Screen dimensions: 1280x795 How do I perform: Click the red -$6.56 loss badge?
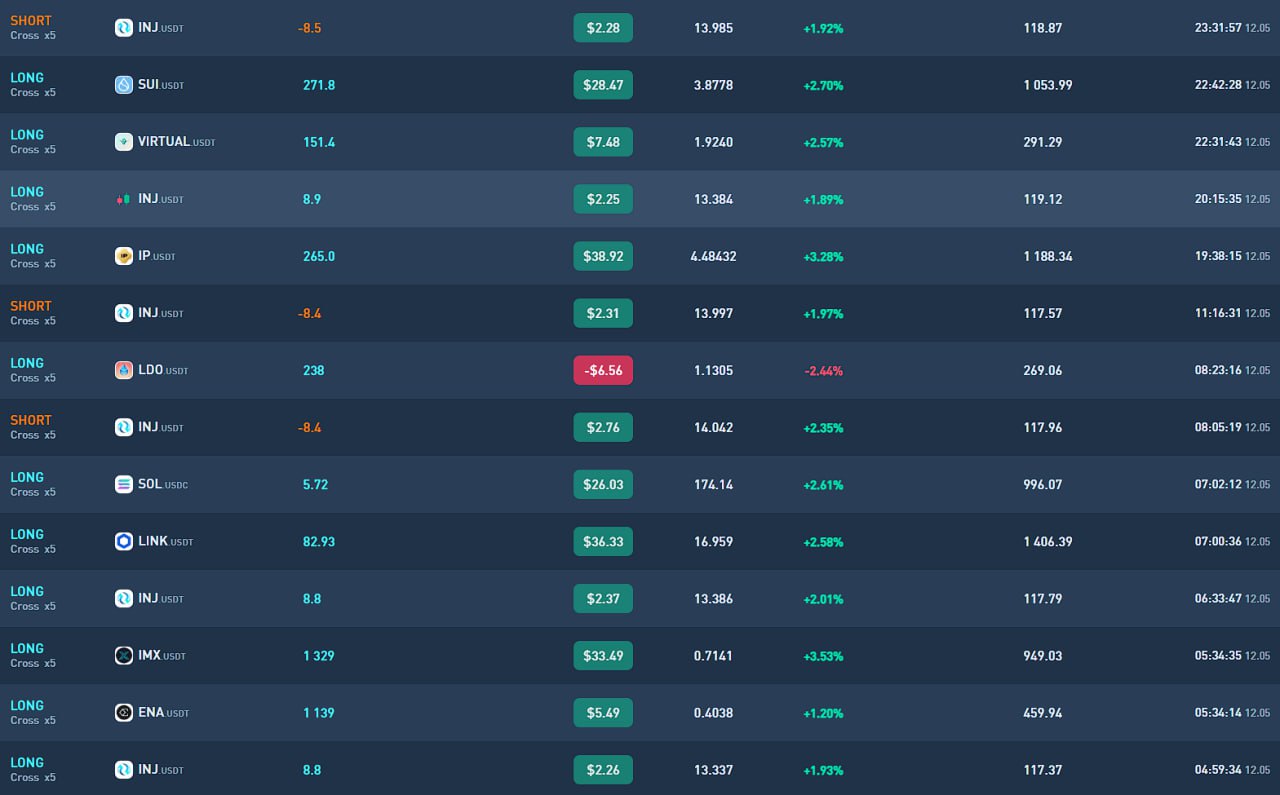pos(603,370)
